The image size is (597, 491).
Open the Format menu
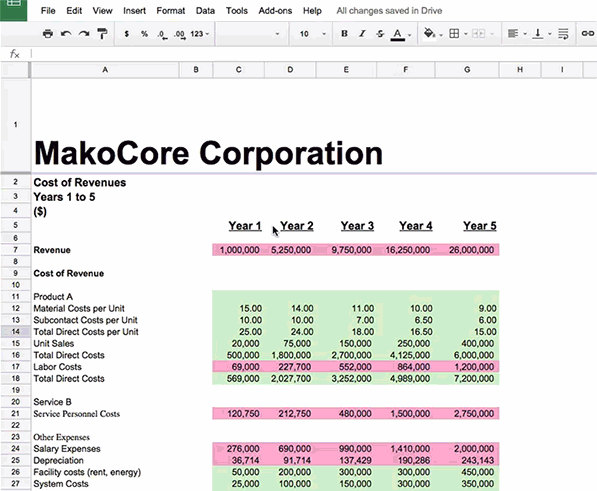[x=171, y=11]
